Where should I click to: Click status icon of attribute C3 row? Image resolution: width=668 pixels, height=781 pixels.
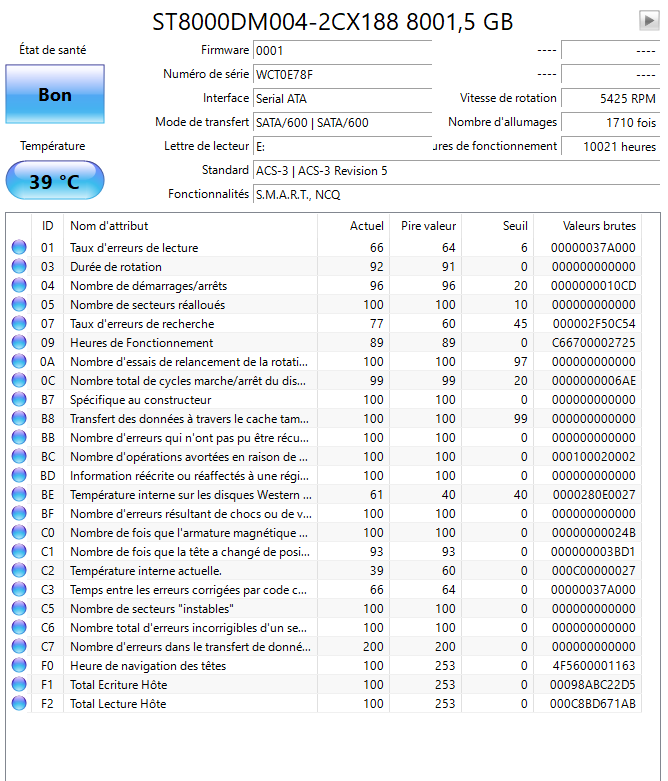[x=19, y=589]
